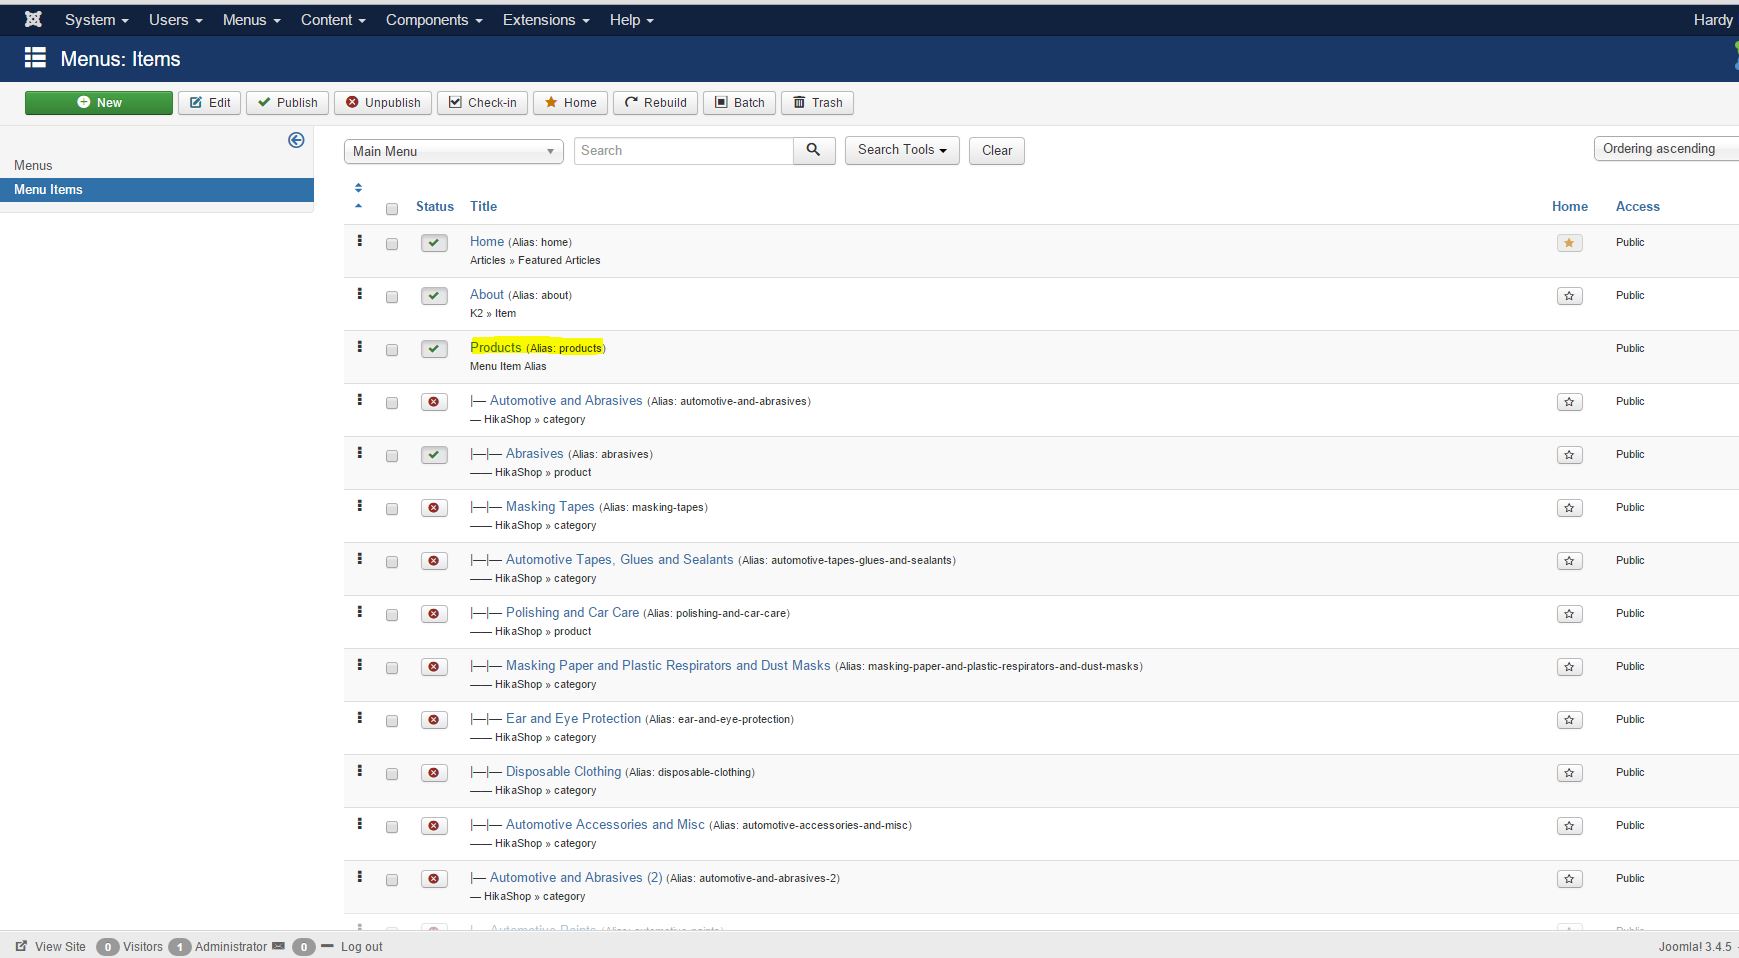Unpublish the Products menu item status icon
This screenshot has height=958, width=1739.
[x=434, y=349]
